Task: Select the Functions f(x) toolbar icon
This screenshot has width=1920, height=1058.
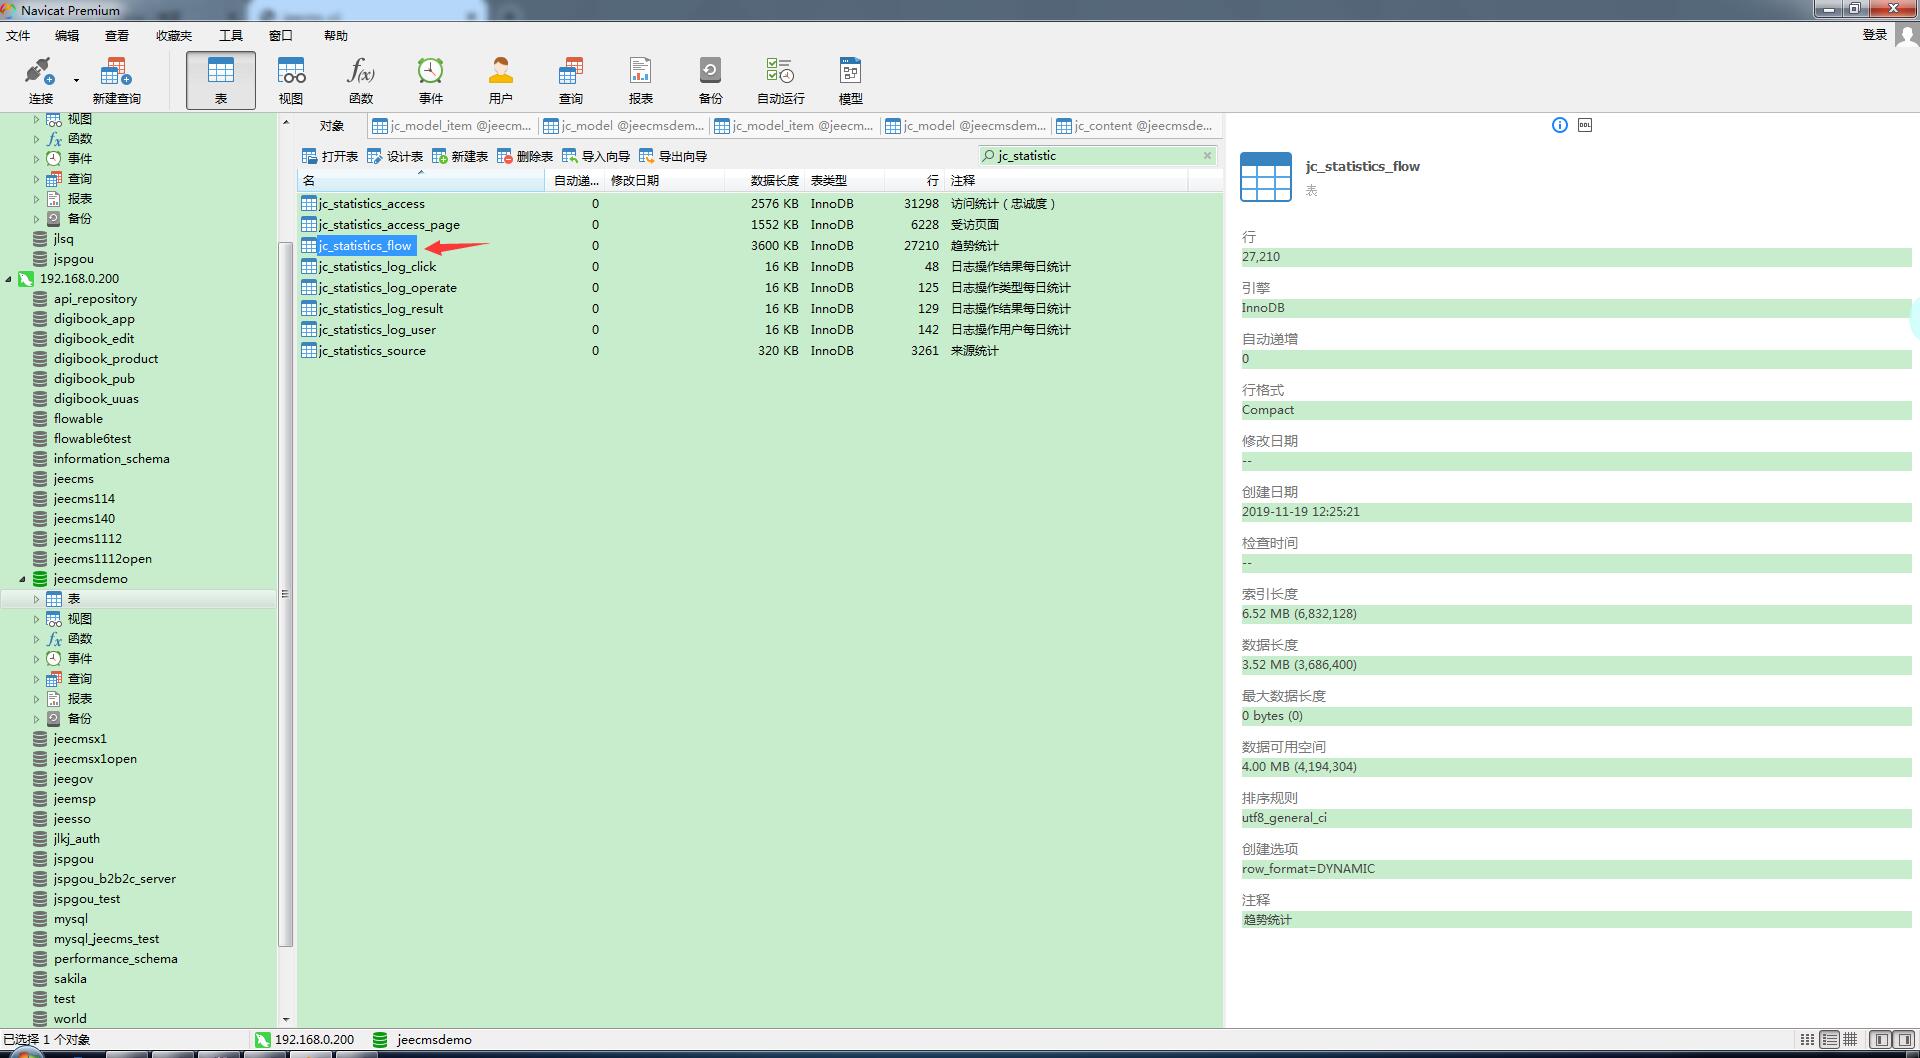Action: [x=360, y=80]
